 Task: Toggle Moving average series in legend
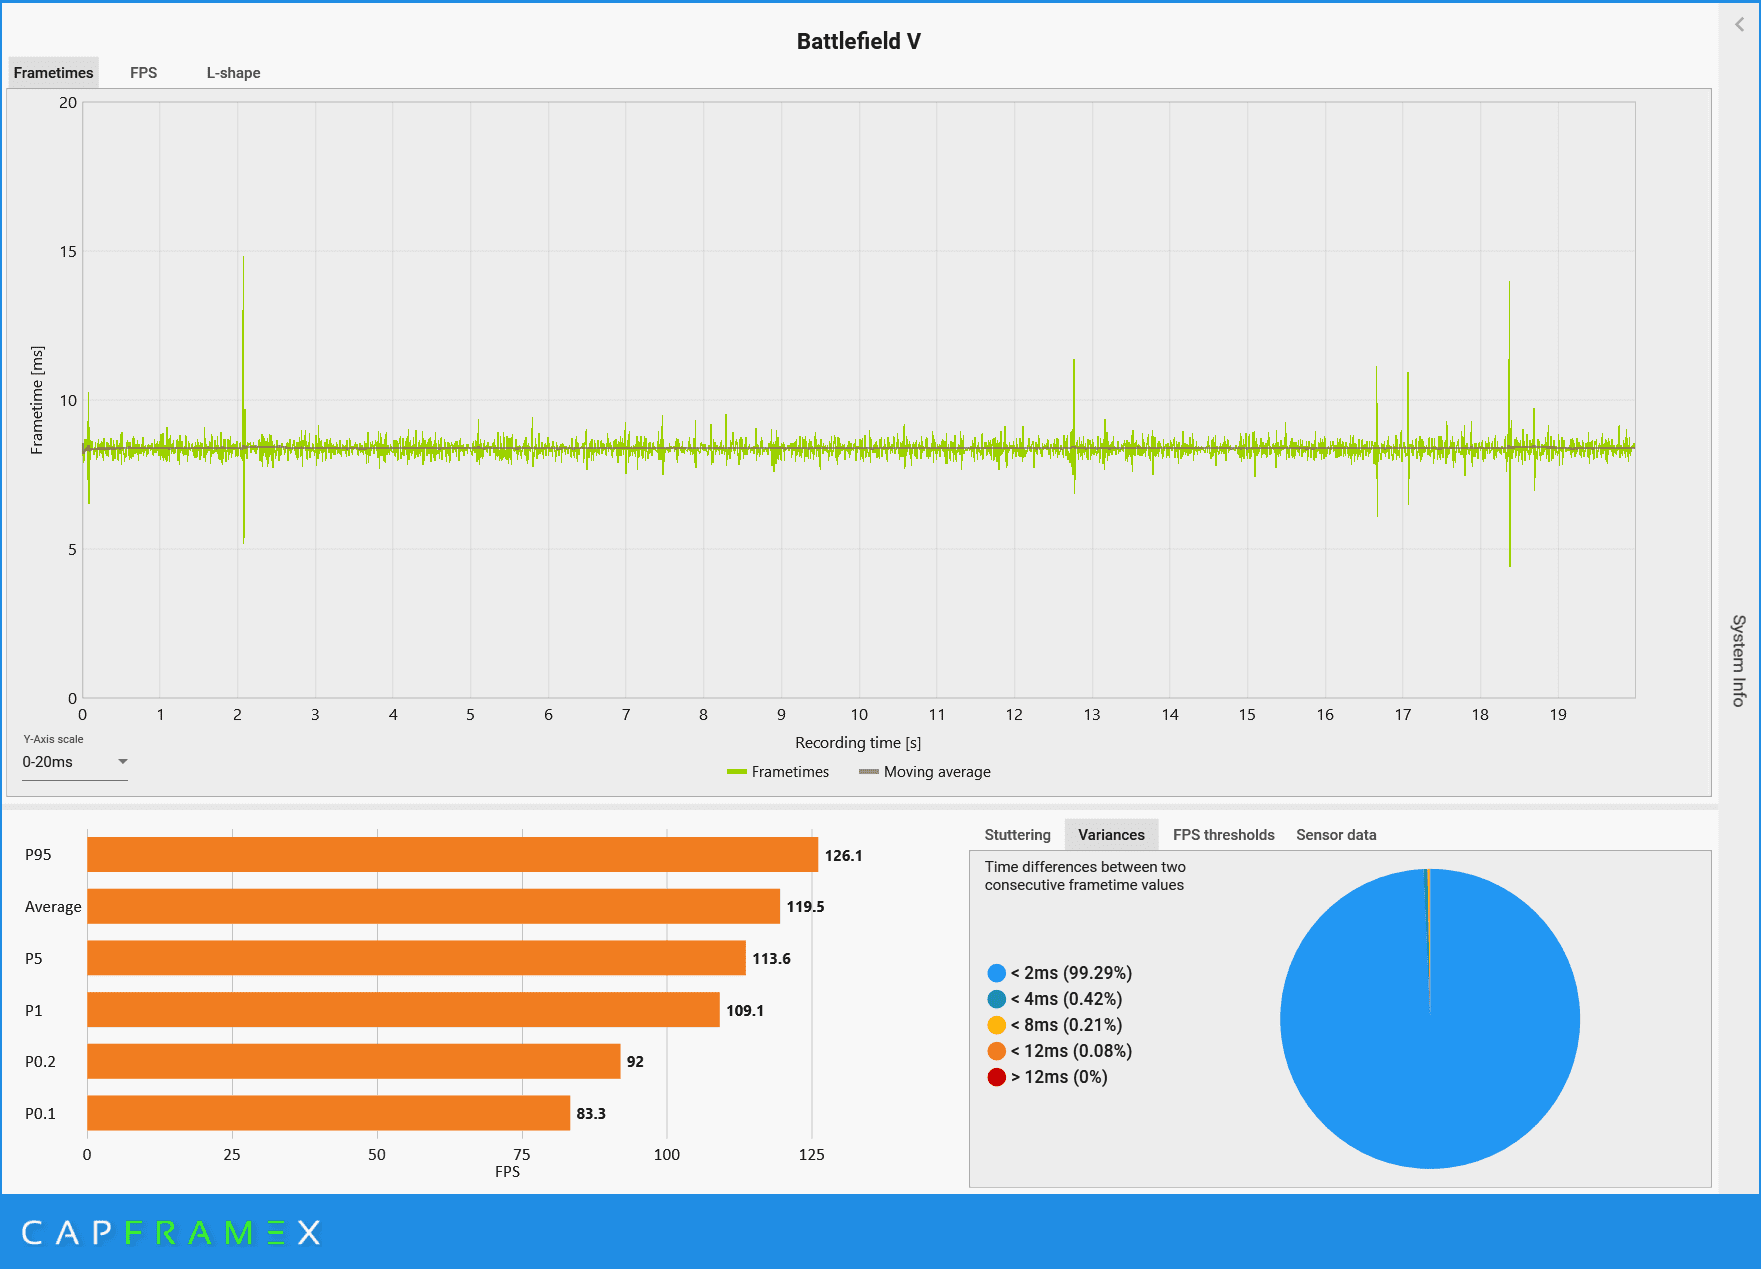tap(925, 772)
